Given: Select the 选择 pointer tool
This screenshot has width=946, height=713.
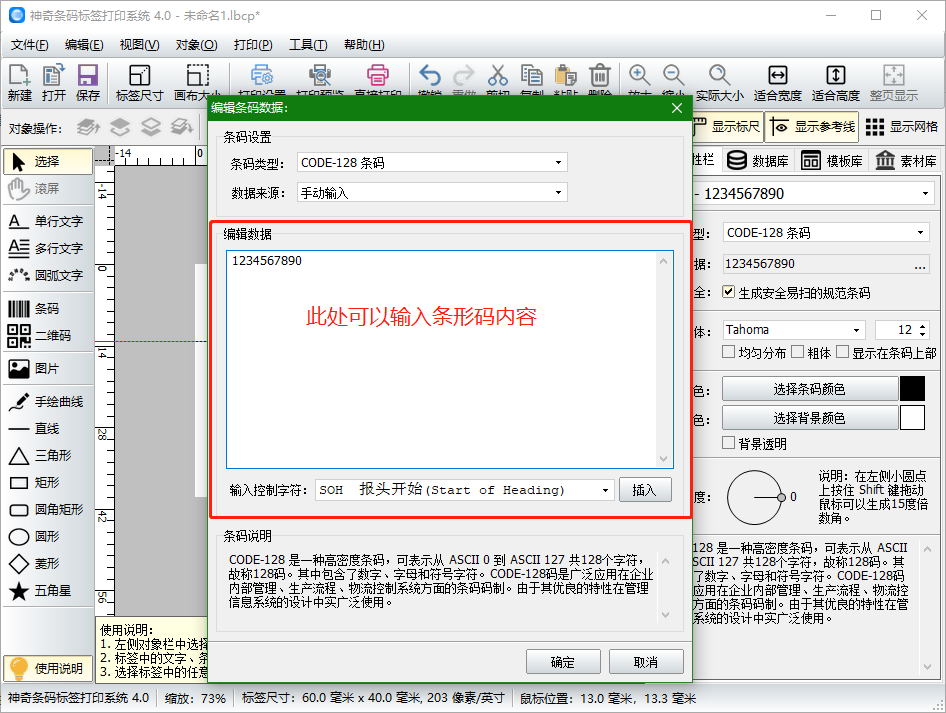Looking at the screenshot, I should tap(48, 162).
